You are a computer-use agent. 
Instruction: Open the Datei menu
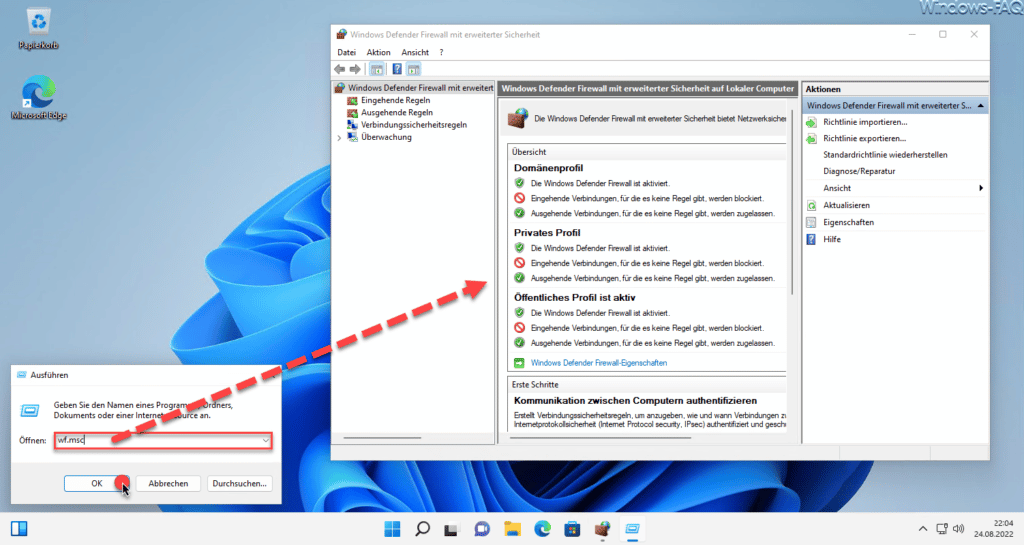346,52
